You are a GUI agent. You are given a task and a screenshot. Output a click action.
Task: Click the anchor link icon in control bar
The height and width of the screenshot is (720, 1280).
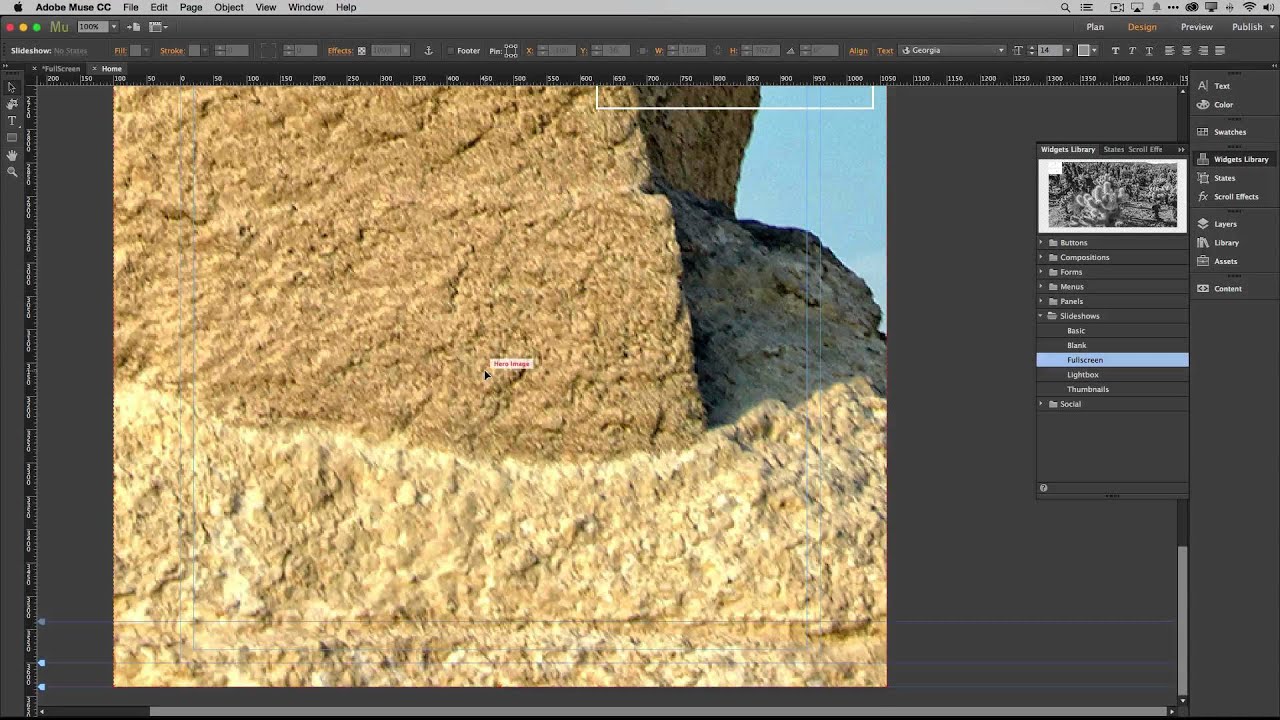pyautogui.click(x=428, y=50)
